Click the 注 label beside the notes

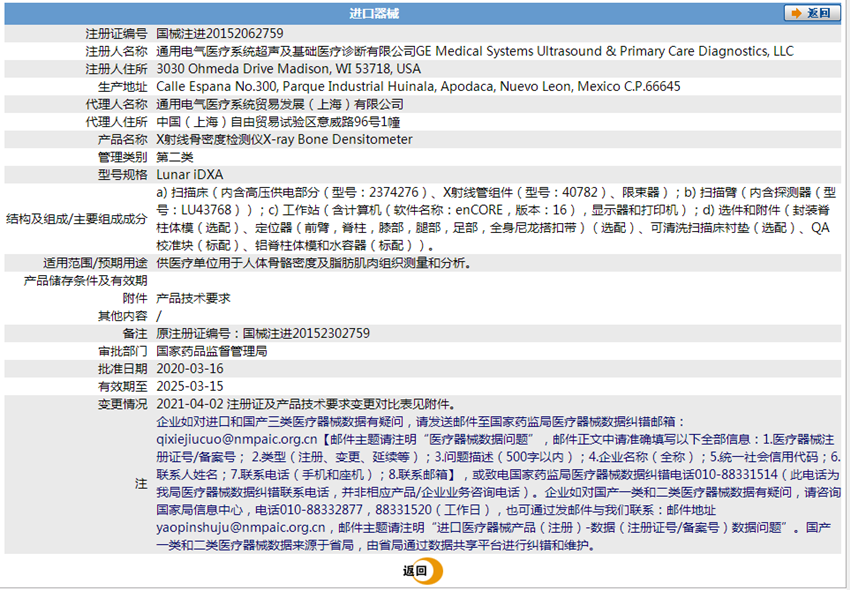(x=141, y=483)
